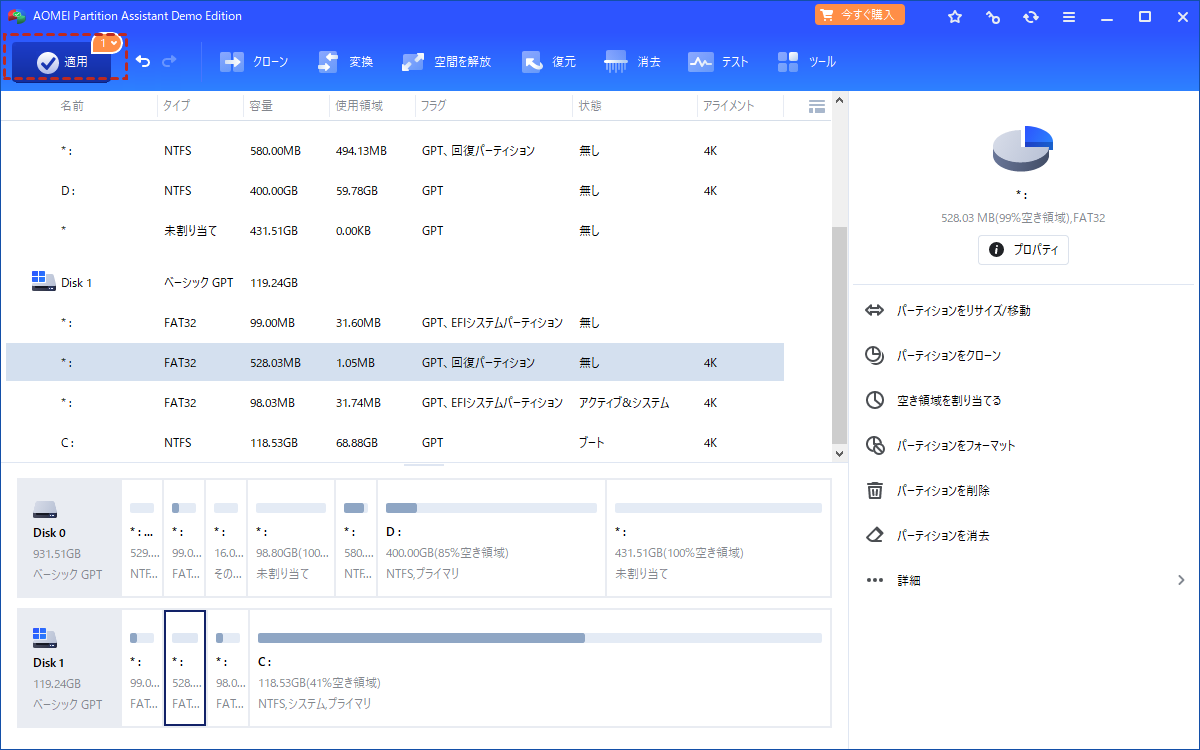Open the クローン (Clone) tool
This screenshot has height=750, width=1200.
[x=254, y=62]
